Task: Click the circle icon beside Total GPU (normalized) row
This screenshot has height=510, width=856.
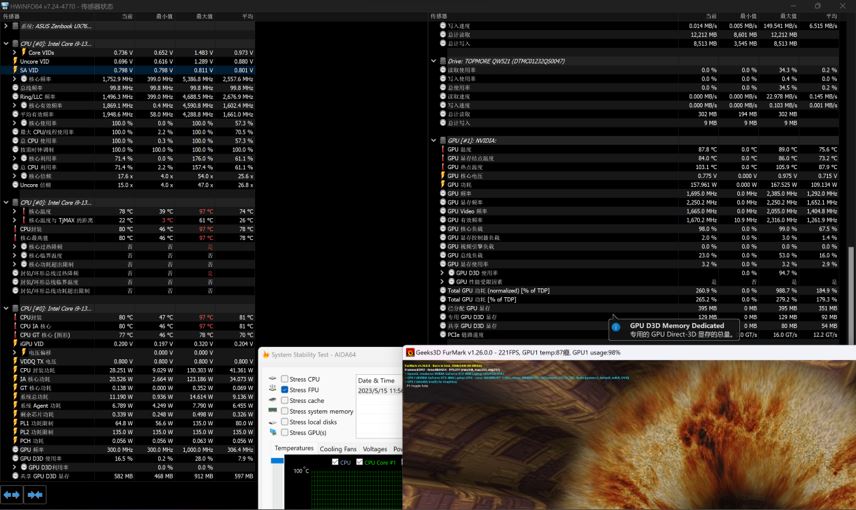Action: (x=443, y=290)
